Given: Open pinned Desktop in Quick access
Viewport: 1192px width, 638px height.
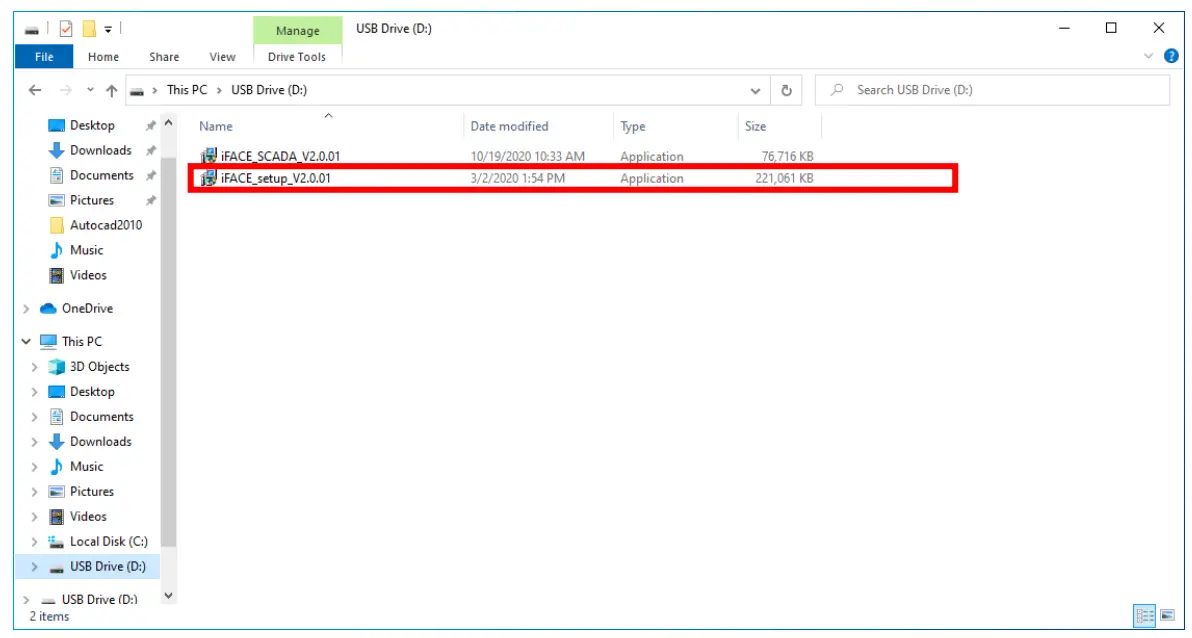Looking at the screenshot, I should (92, 125).
